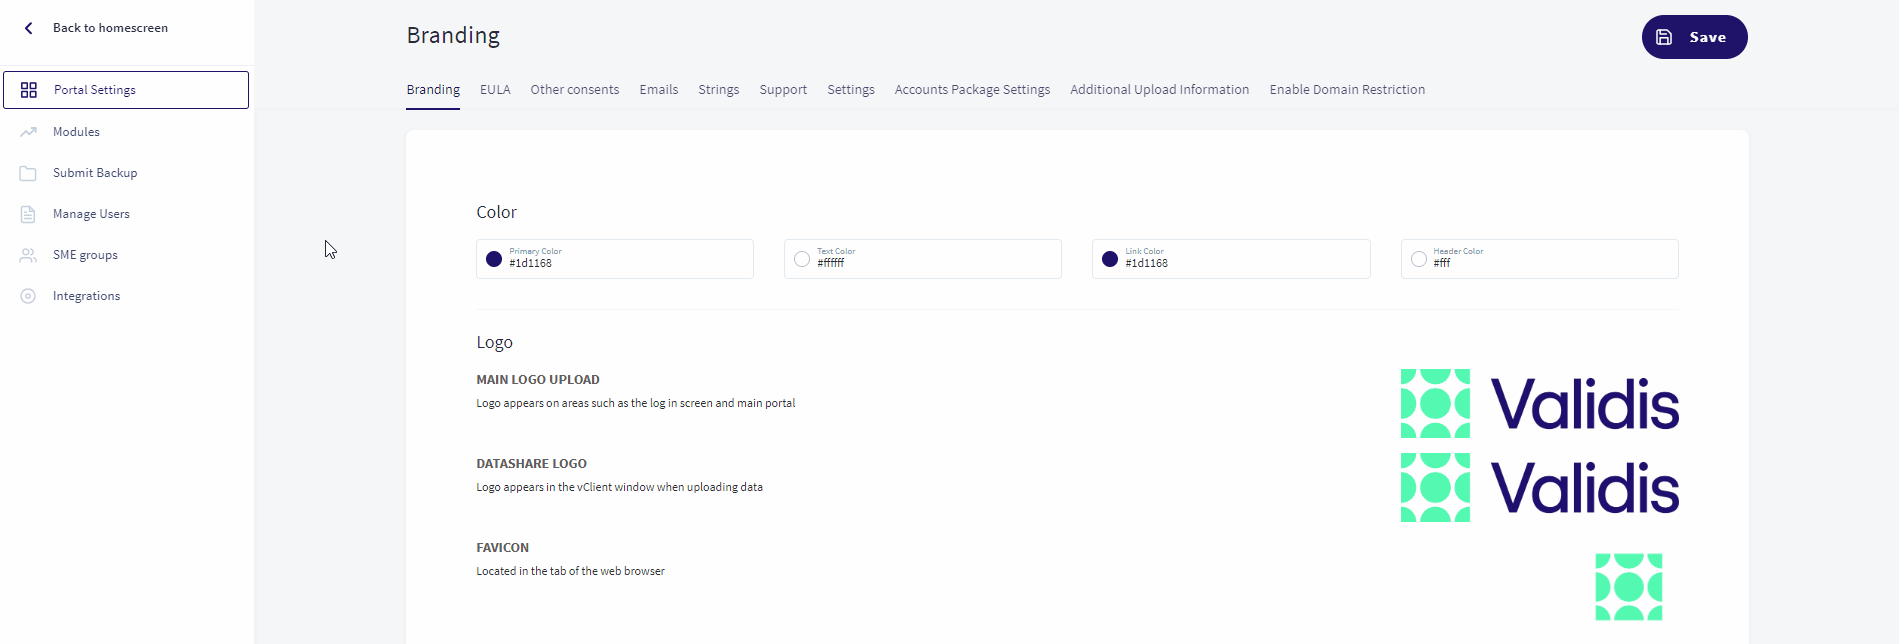The height and width of the screenshot is (644, 1899).
Task: Click the SME groups people icon
Action: point(28,255)
